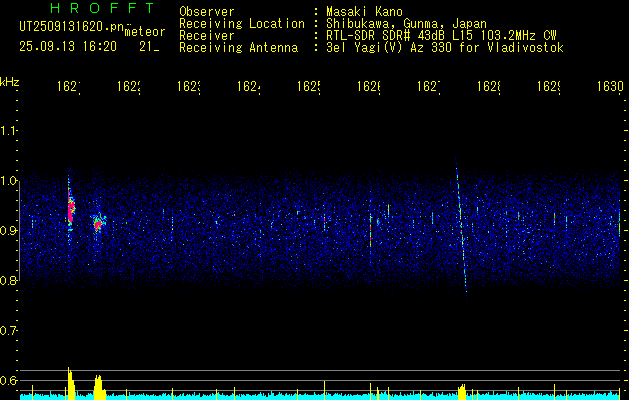Click the 1622 time axis label
This screenshot has height=400, width=629.
(x=128, y=86)
